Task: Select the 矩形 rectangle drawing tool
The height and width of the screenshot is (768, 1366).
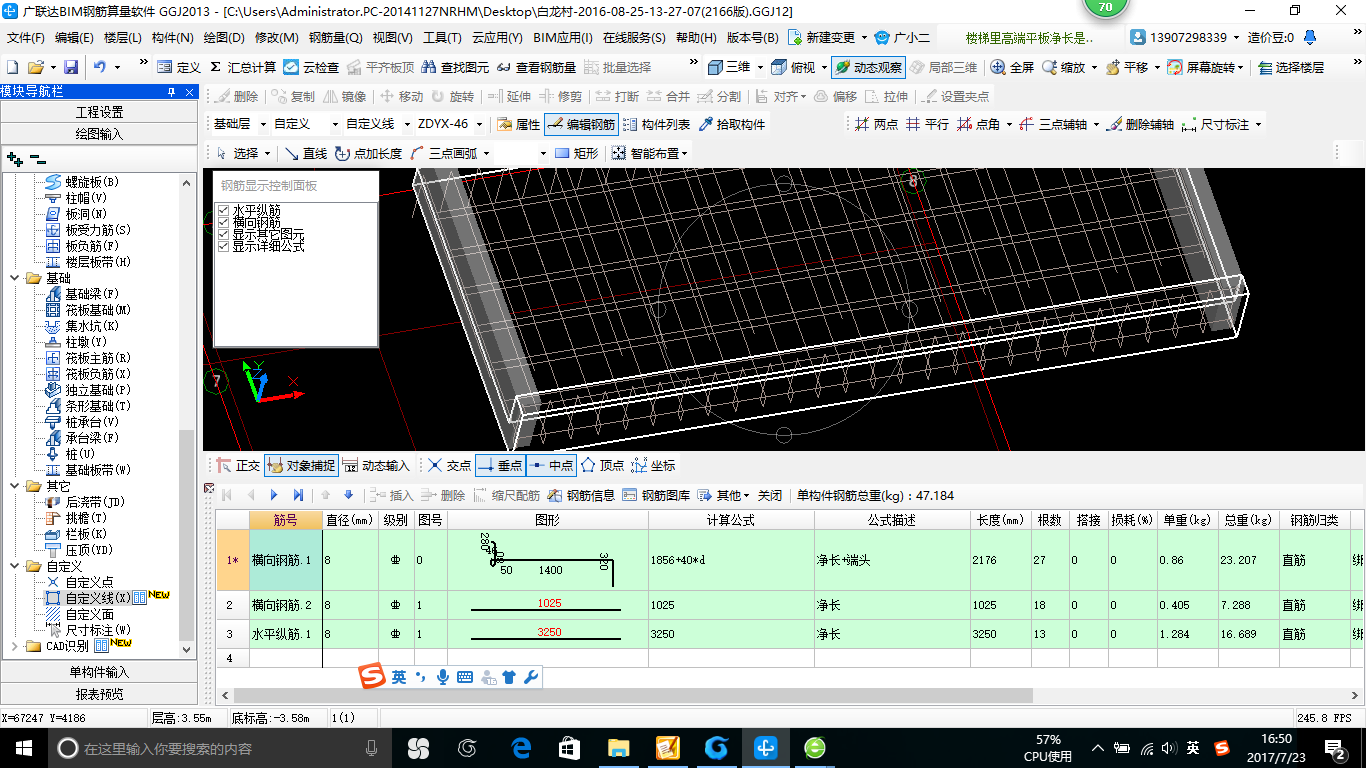Action: click(577, 153)
